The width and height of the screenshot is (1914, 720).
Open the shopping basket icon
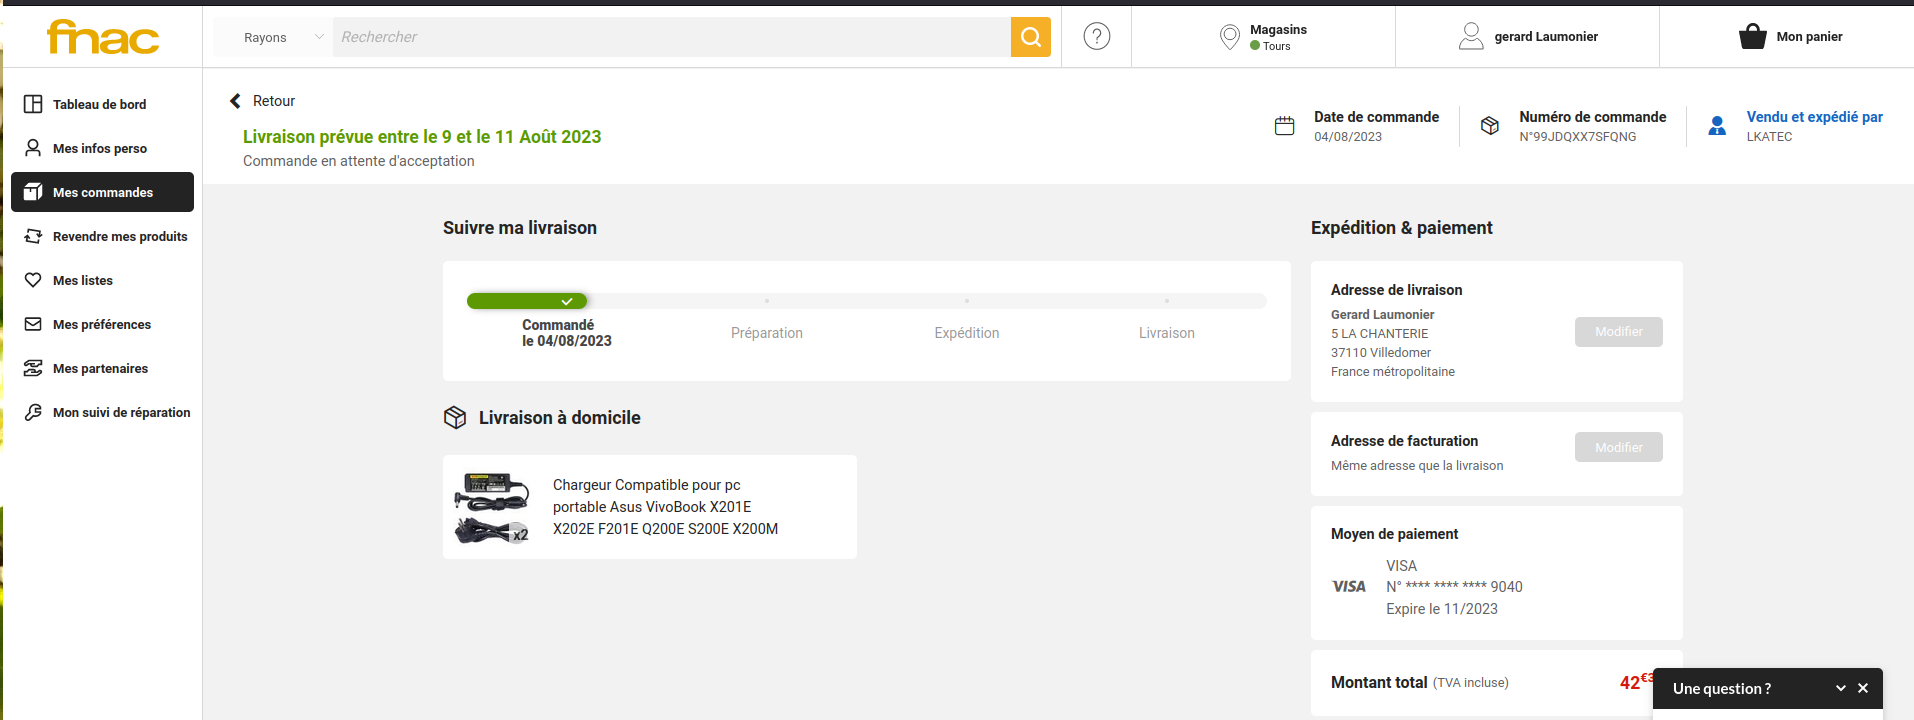pos(1752,37)
